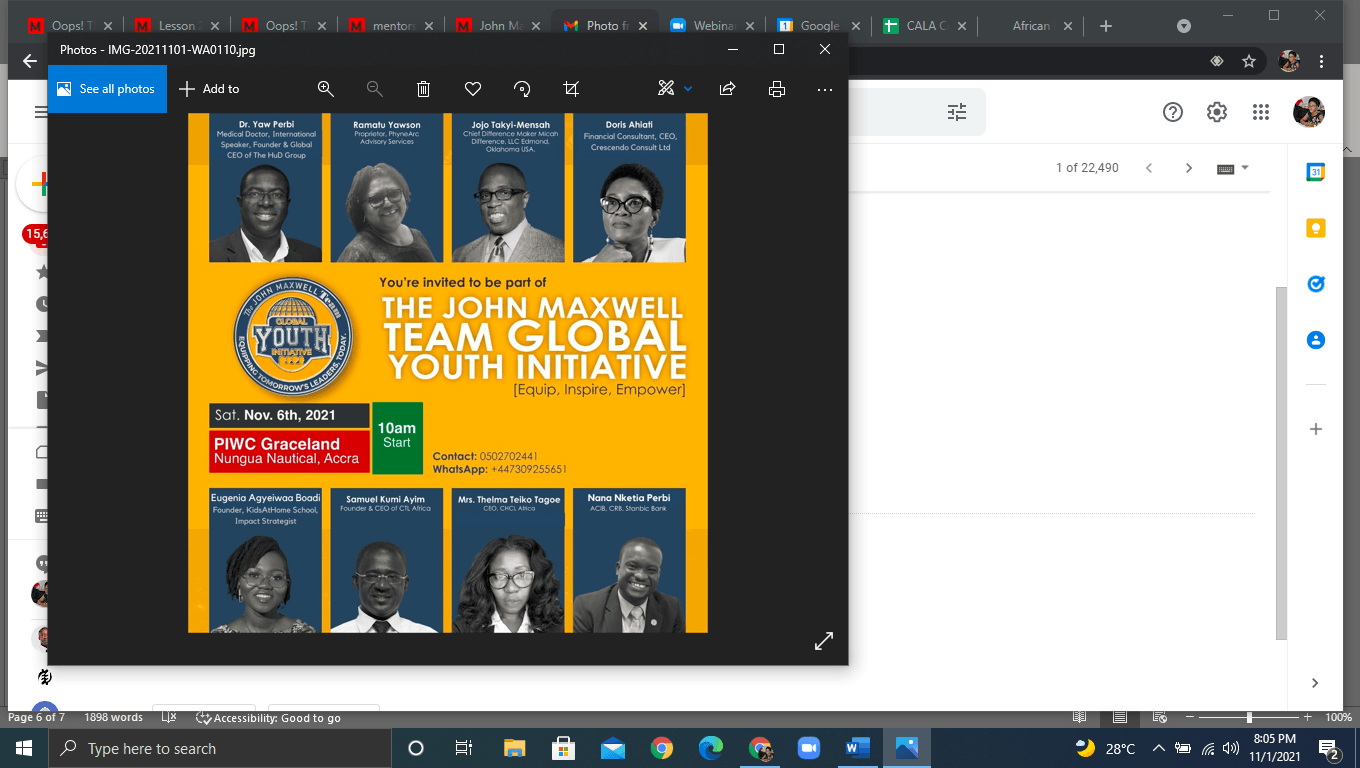Zoom in Word with plus button
Image resolution: width=1360 pixels, height=768 pixels.
[1307, 717]
